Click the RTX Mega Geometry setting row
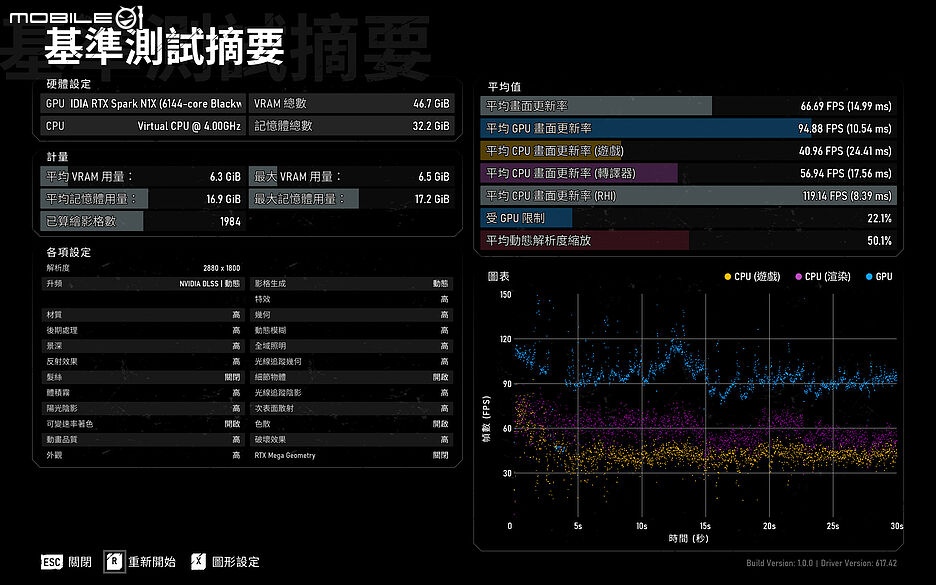936x585 pixels. click(352, 455)
